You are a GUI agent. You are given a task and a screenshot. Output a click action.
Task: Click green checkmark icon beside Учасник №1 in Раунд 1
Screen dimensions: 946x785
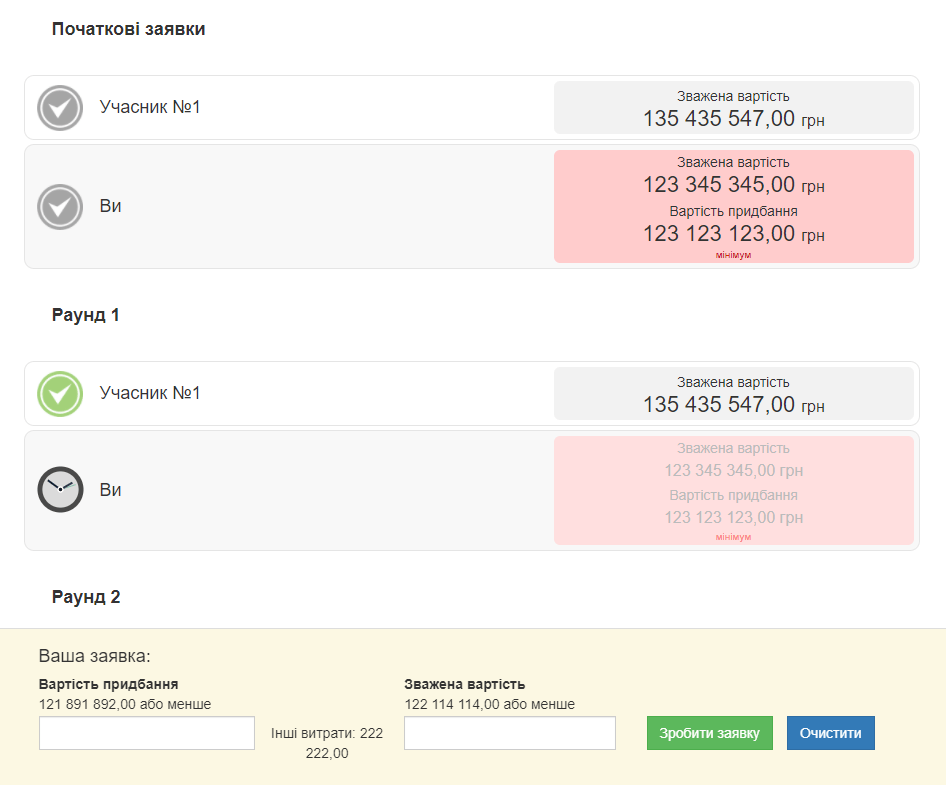point(60,394)
